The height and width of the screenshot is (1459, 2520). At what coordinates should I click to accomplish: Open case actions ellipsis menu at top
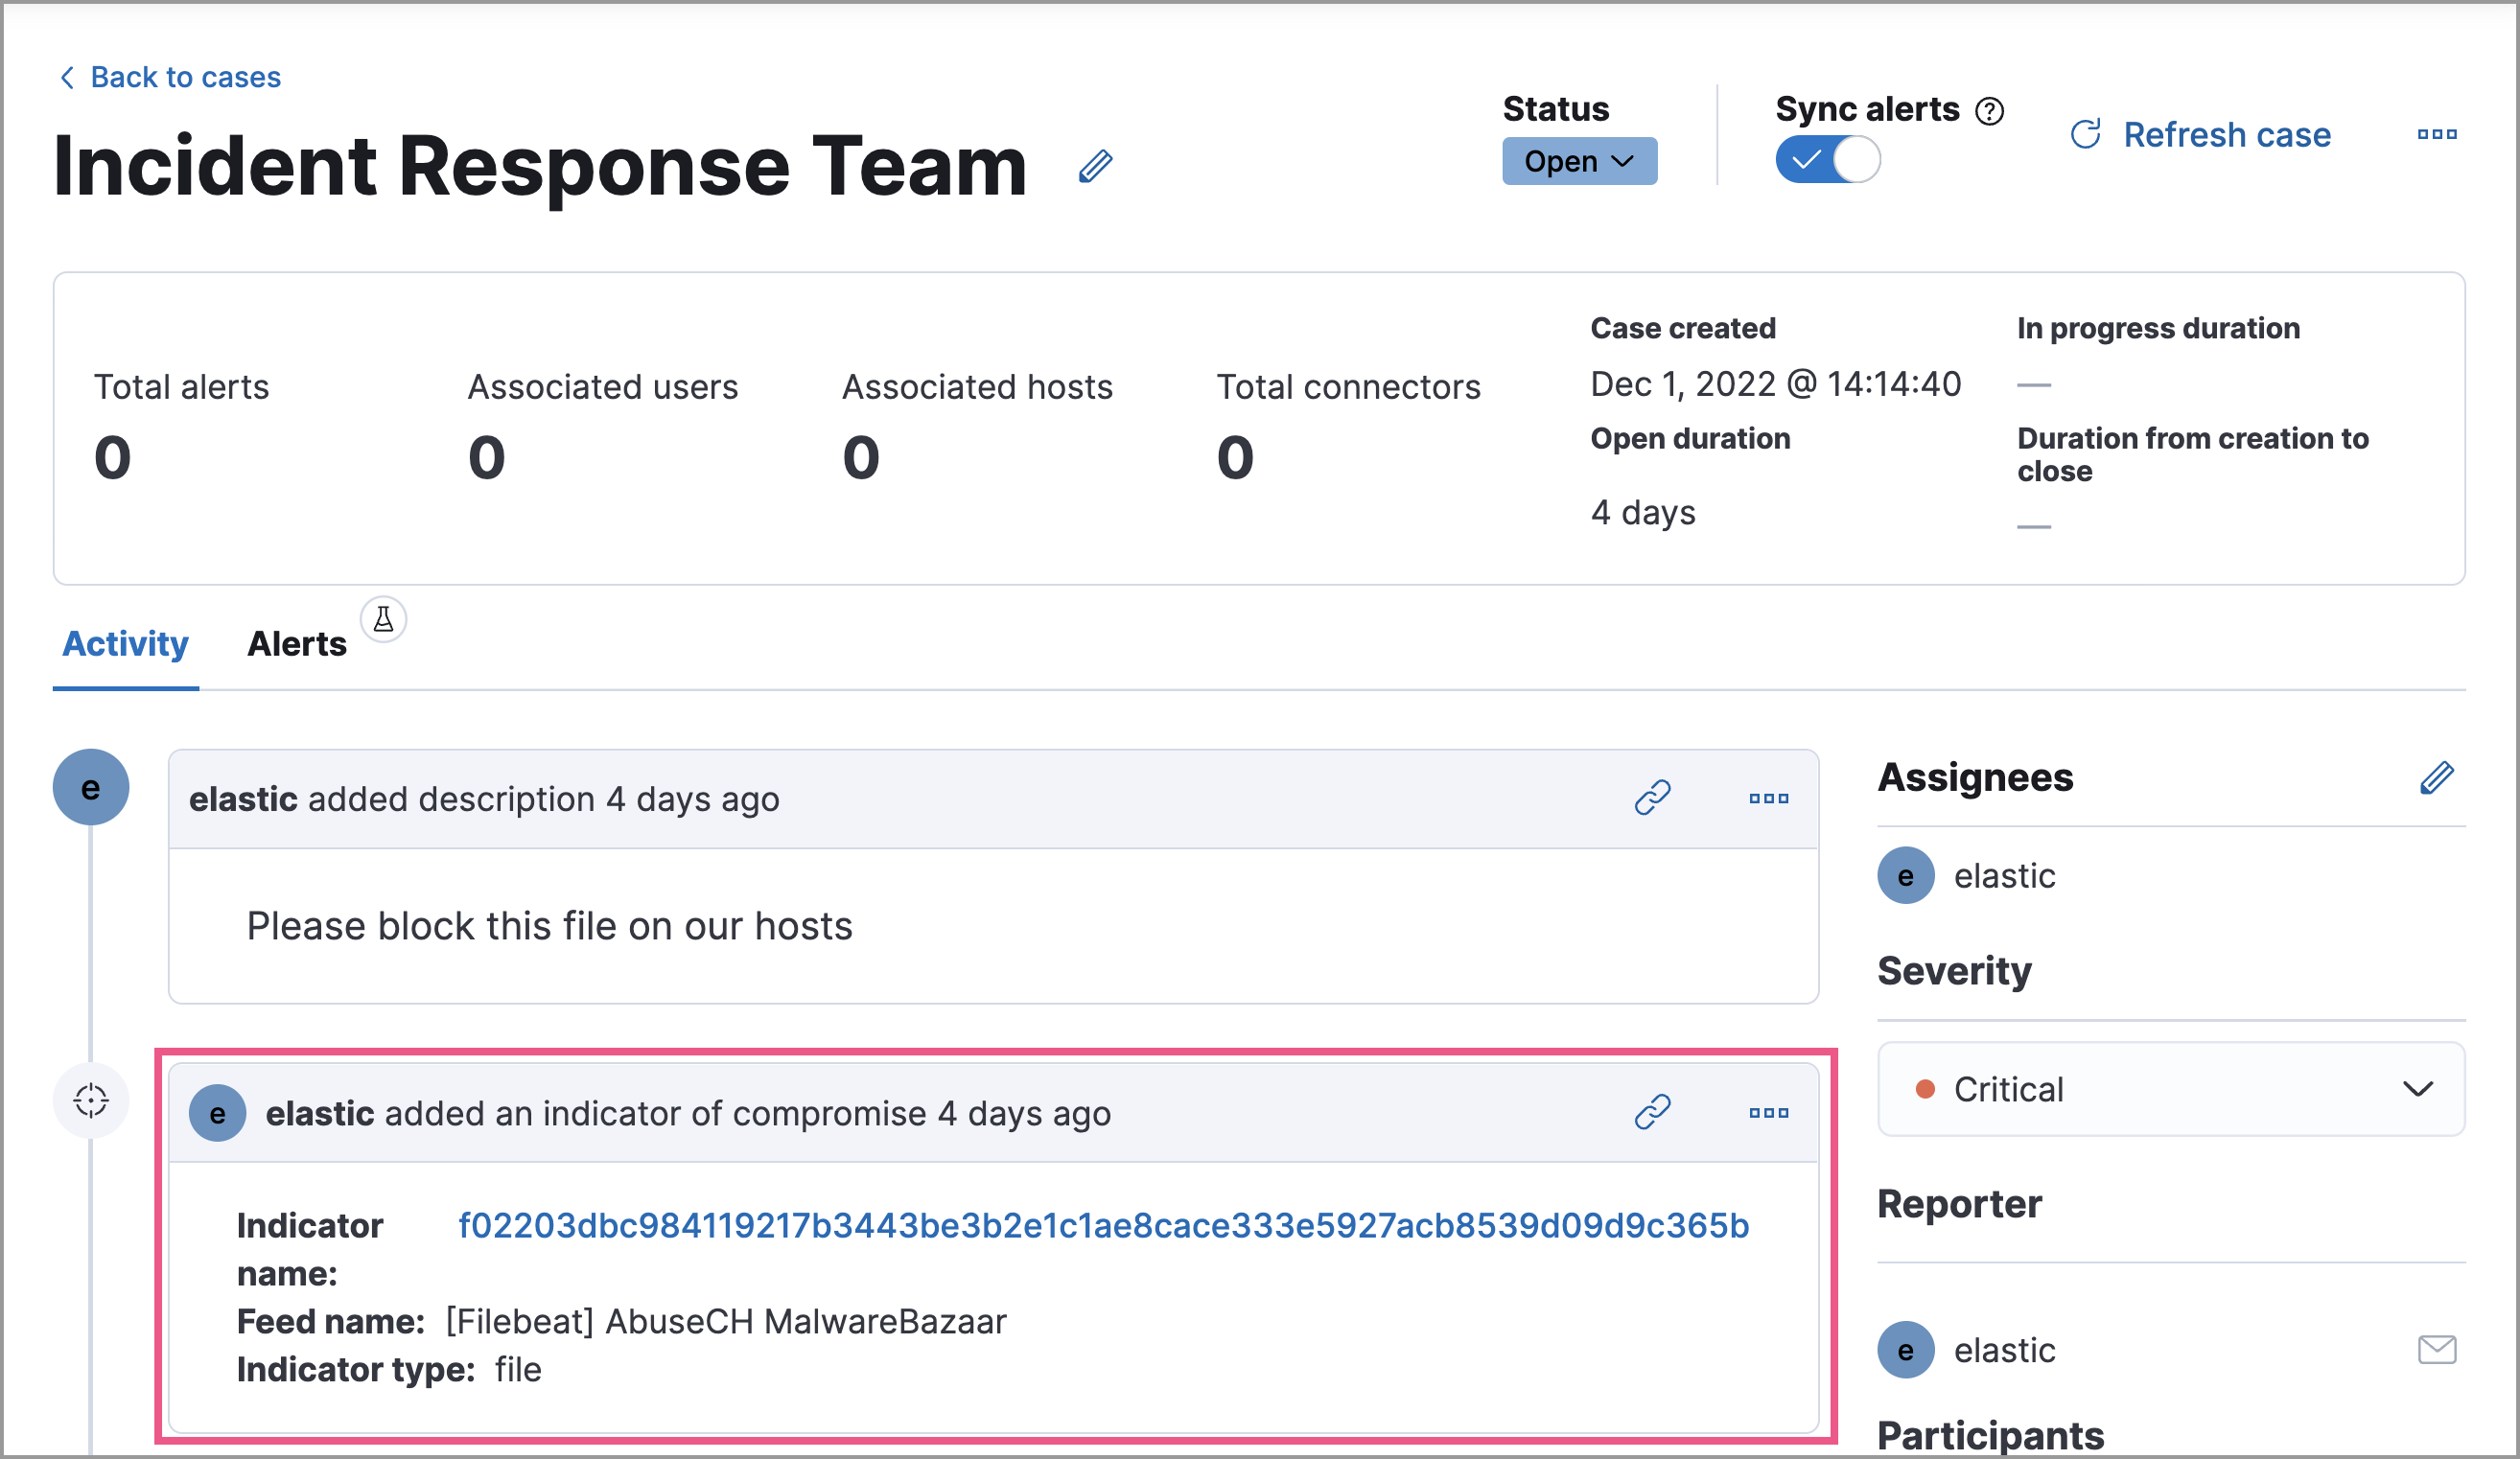click(x=2436, y=134)
